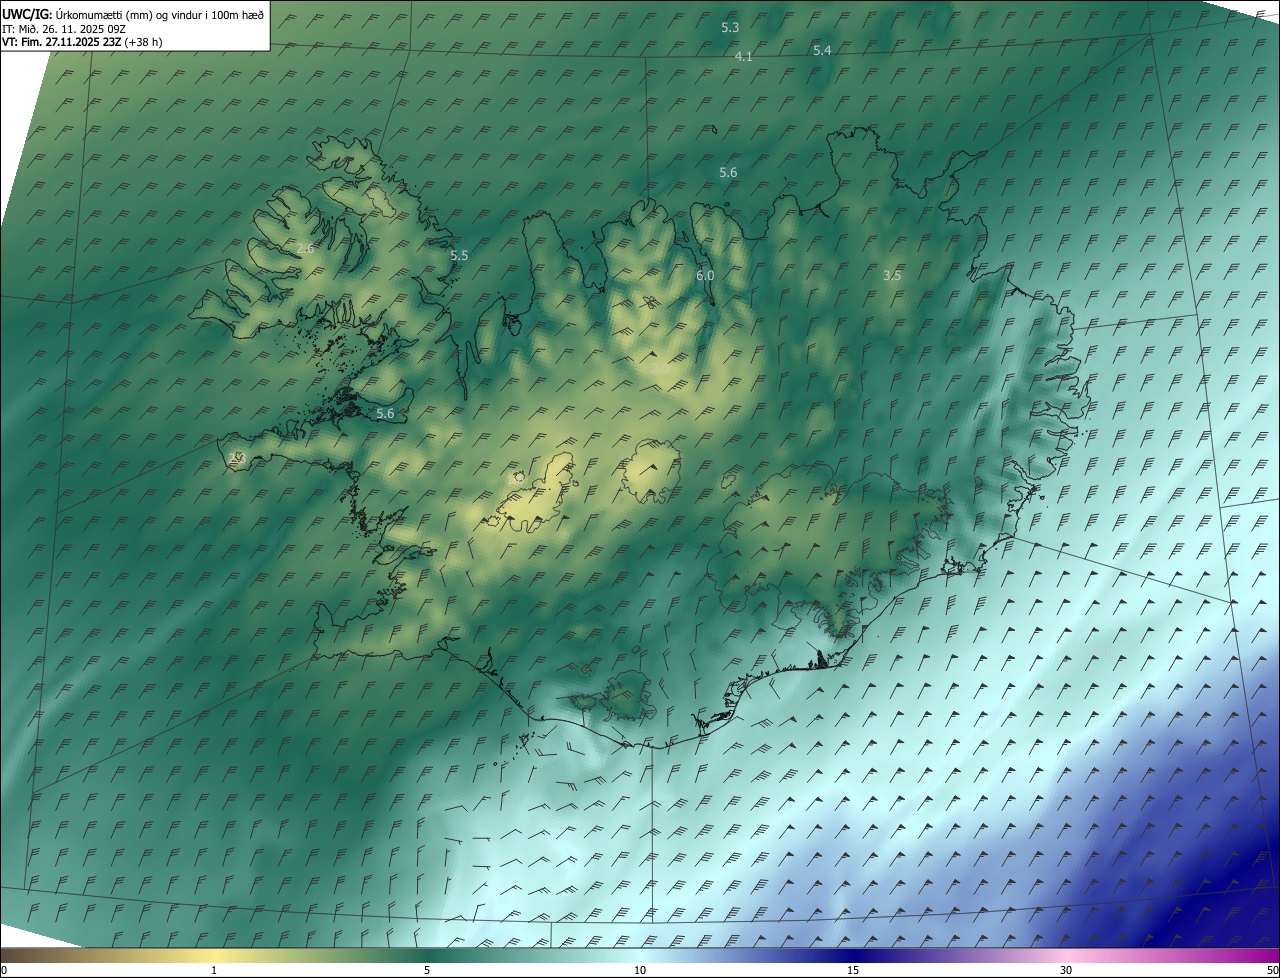Click the 5.5 precipitation value on the map
Screen dimensions: 1280x978
point(459,256)
